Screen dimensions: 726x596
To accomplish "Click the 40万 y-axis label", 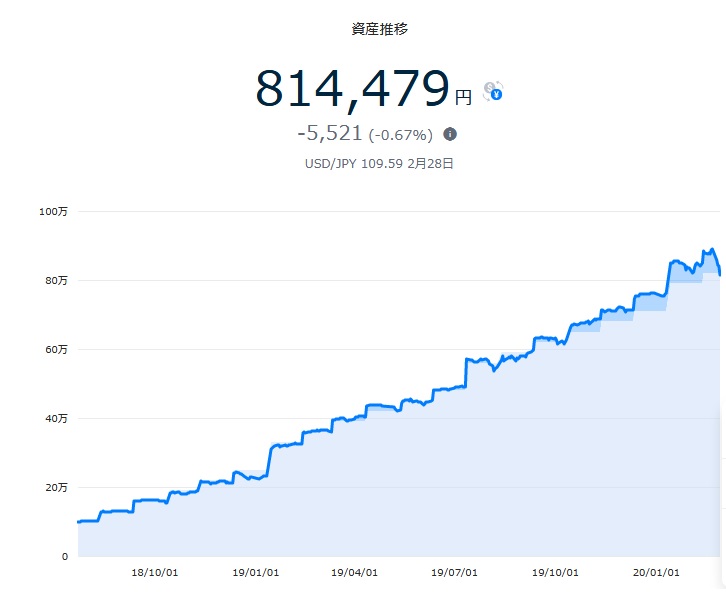I will click(x=56, y=419).
